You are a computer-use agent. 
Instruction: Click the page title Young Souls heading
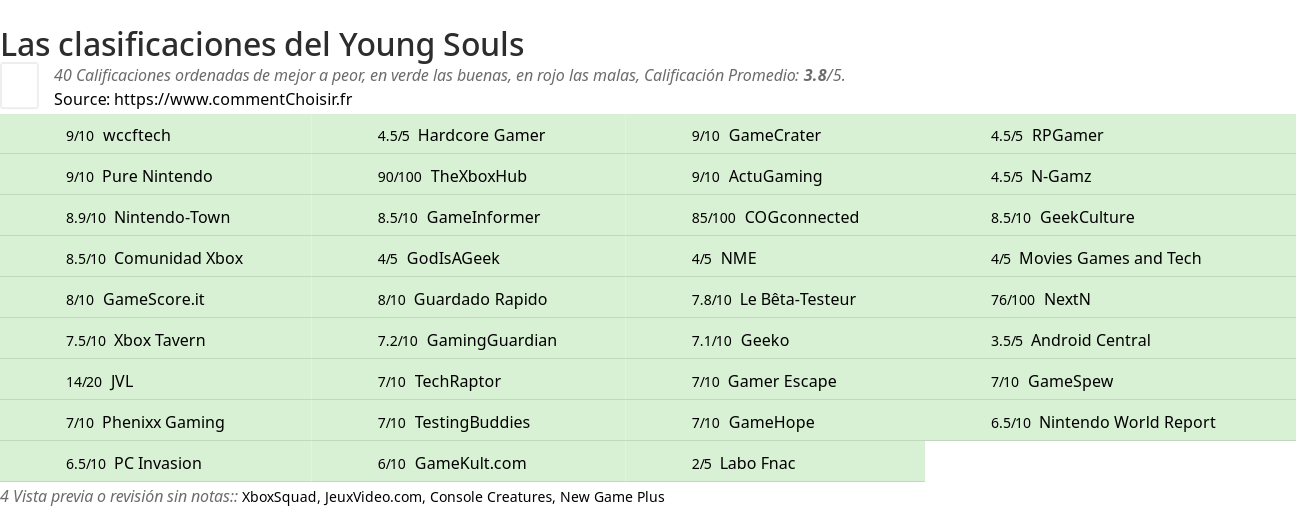click(x=262, y=44)
